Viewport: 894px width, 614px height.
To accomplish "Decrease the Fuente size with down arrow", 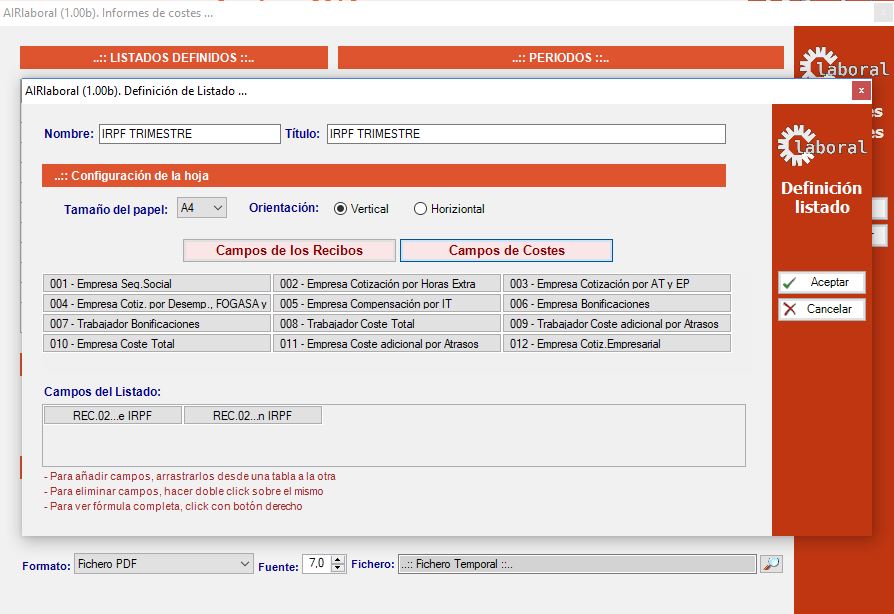I will click(x=338, y=569).
